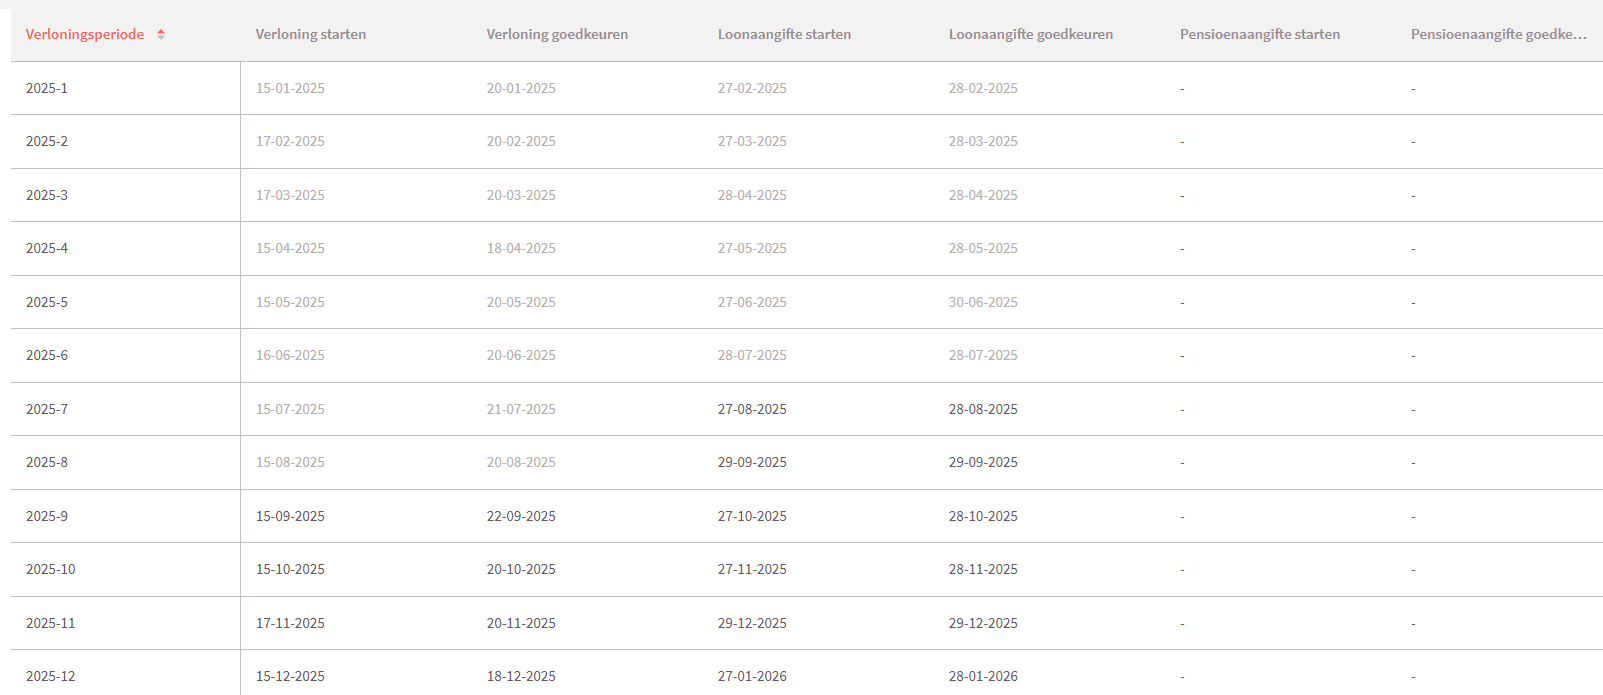The image size is (1603, 695).
Task: Click the Verloningsperiode sort arrow icon
Action: tap(161, 34)
